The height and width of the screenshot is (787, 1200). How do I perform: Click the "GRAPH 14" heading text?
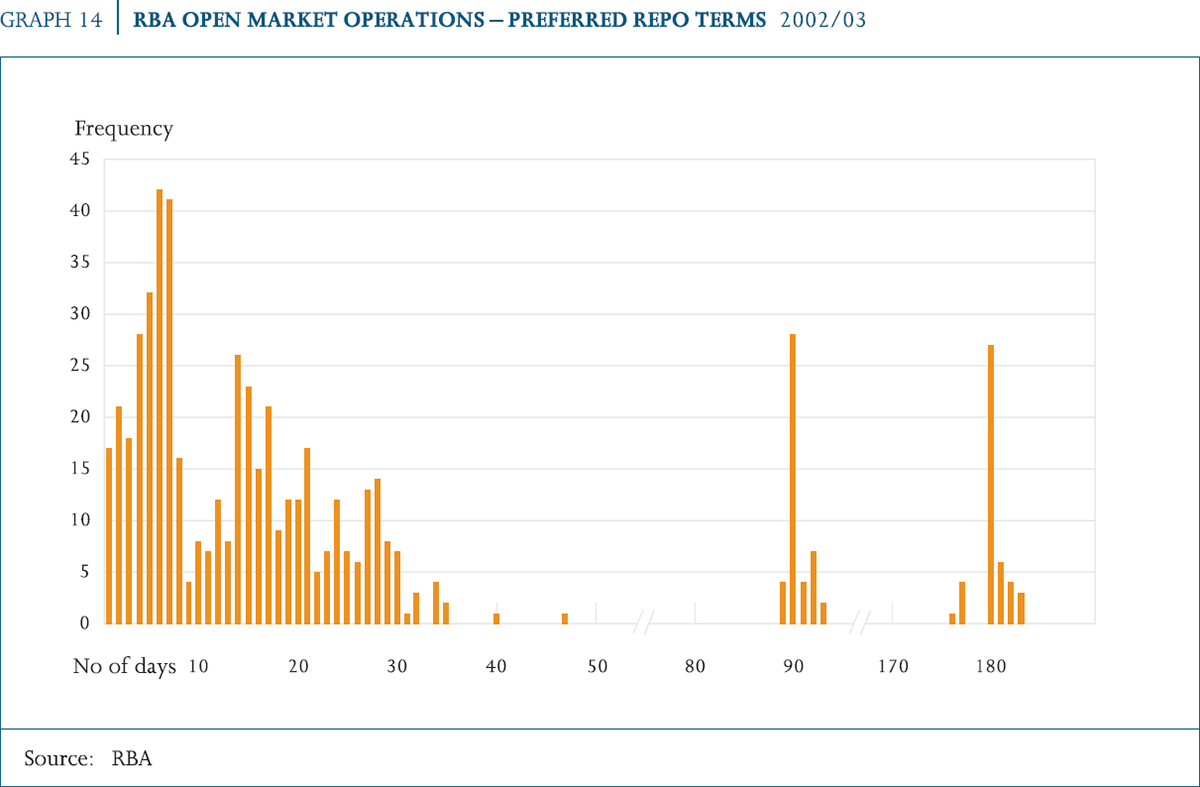52,20
